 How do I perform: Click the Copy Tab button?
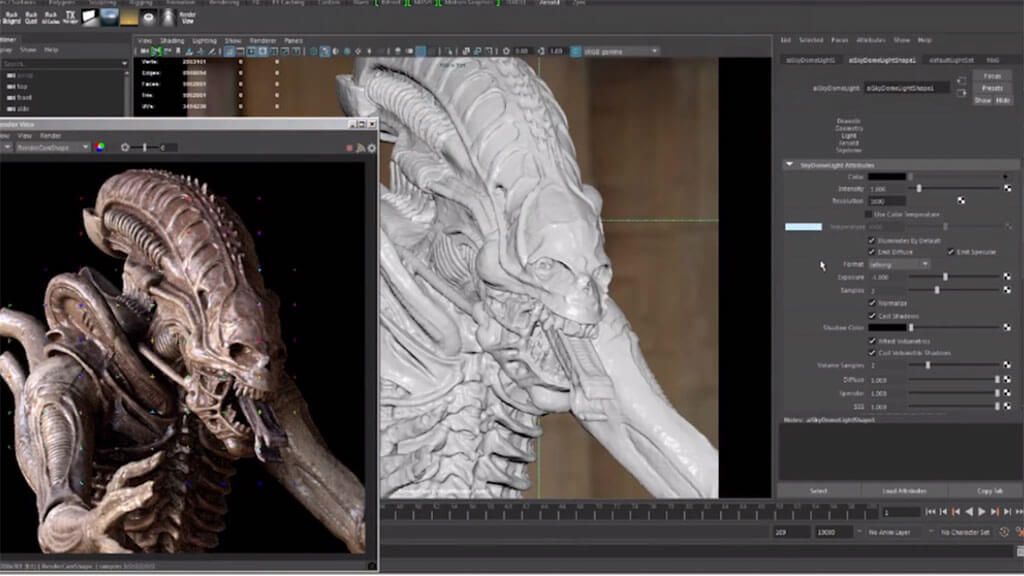coord(989,490)
